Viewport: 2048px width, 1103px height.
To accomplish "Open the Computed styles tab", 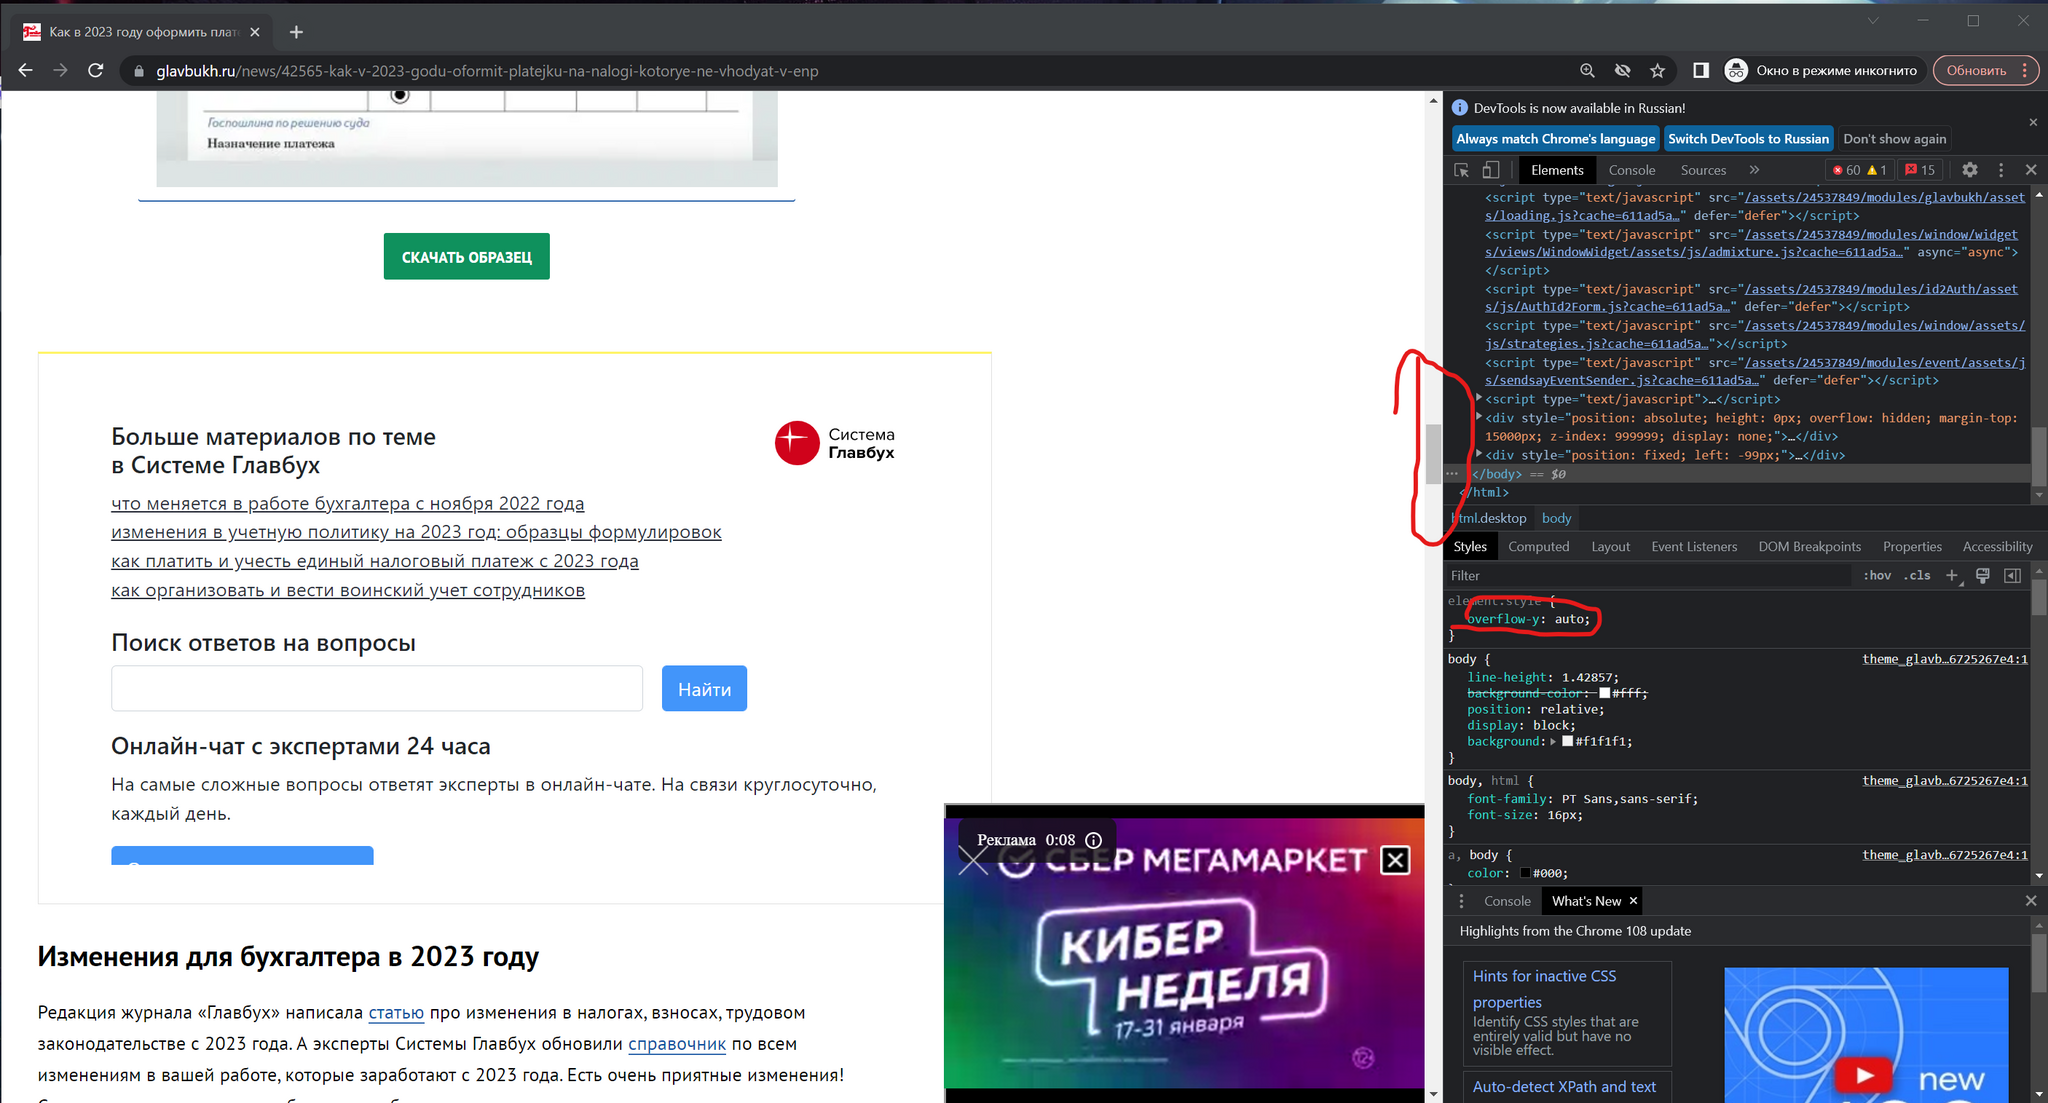I will (1538, 546).
